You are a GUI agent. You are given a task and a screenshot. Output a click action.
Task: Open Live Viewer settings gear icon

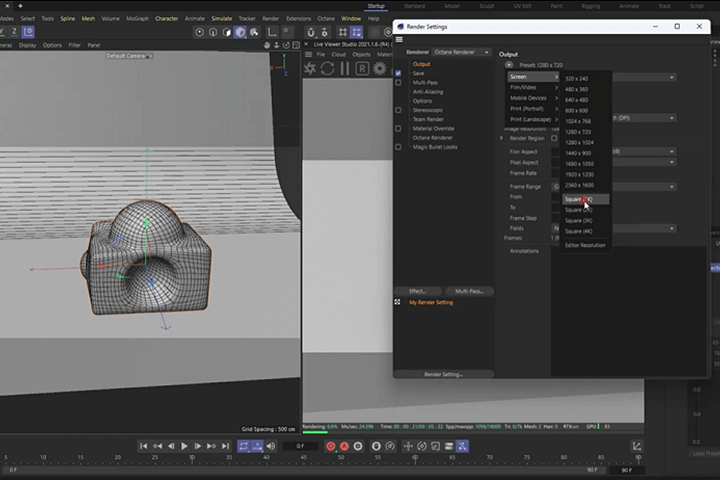click(x=380, y=69)
